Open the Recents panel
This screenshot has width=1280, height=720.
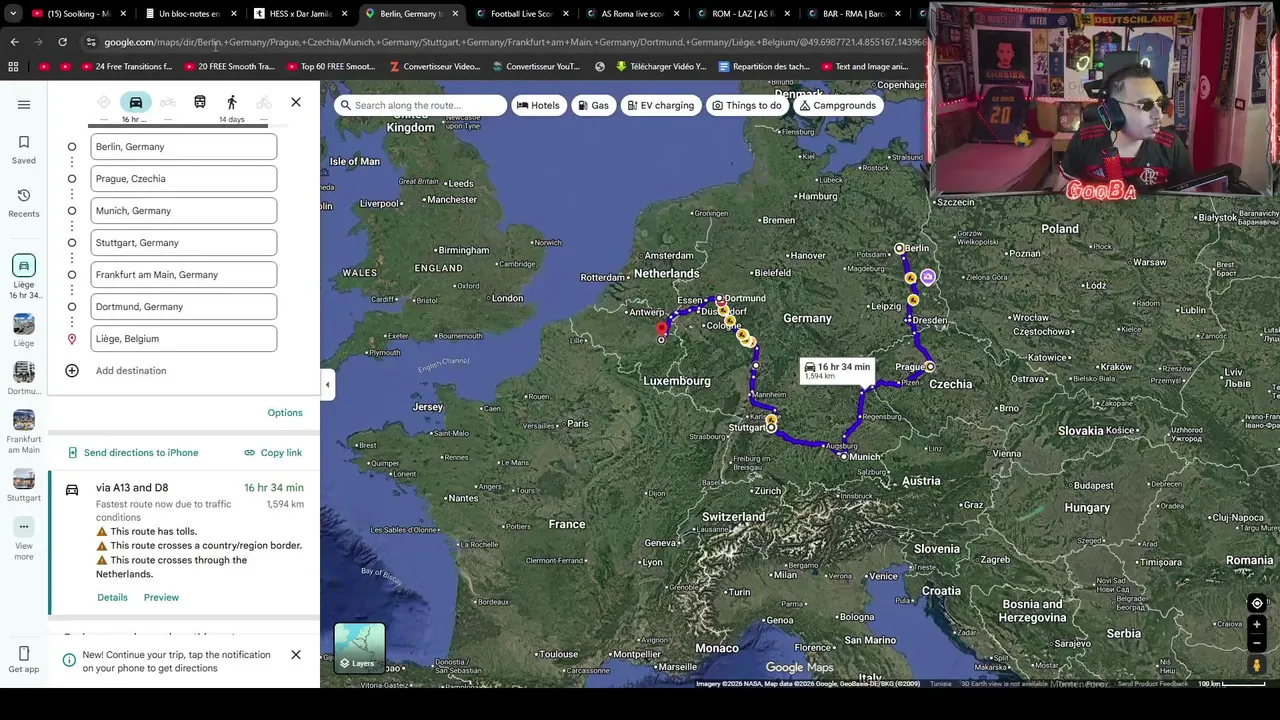tap(24, 202)
